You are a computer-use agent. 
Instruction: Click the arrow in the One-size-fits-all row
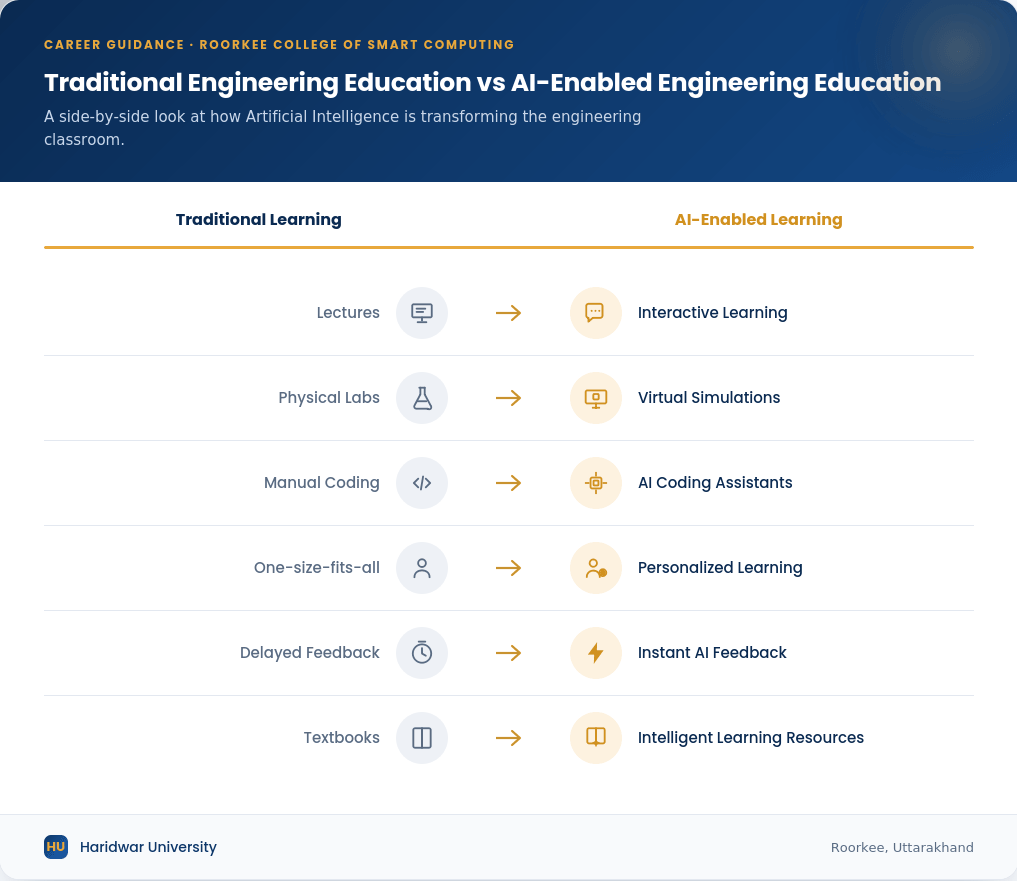508,568
